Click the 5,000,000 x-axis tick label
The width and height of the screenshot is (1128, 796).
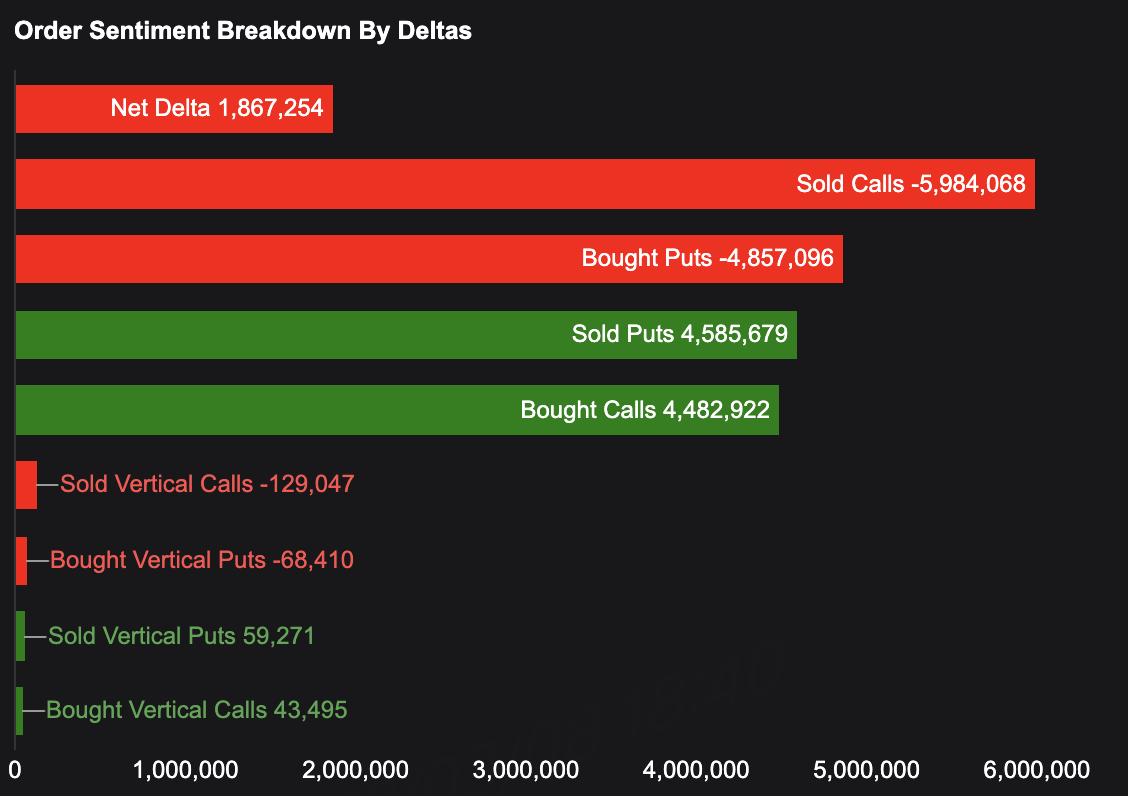click(865, 770)
